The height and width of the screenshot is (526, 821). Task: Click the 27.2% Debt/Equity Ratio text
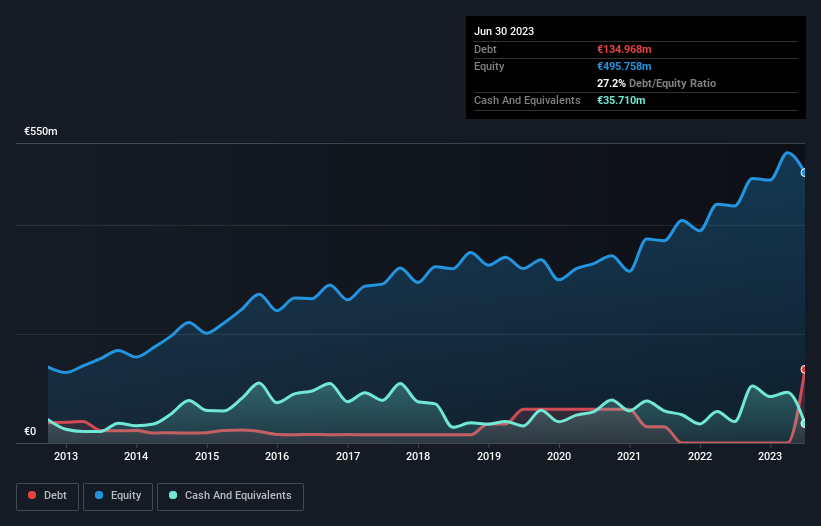click(x=657, y=83)
